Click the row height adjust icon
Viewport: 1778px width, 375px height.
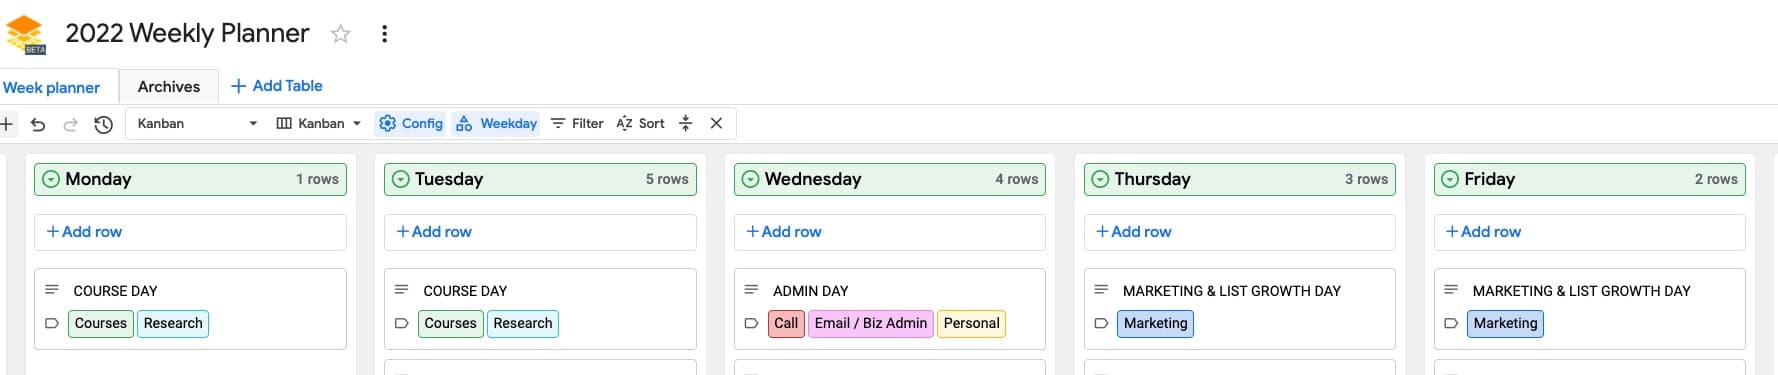tap(685, 123)
